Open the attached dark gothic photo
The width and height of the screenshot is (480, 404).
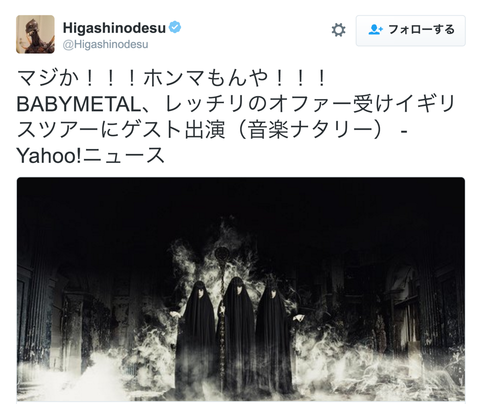tap(241, 289)
